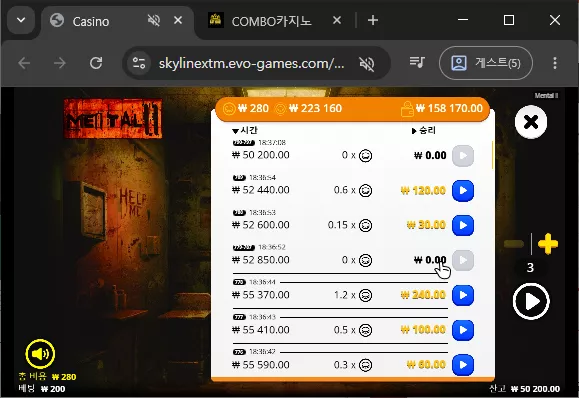Viewport: 579px width, 398px height.
Task: View site information icon in address bar
Action: click(x=139, y=63)
